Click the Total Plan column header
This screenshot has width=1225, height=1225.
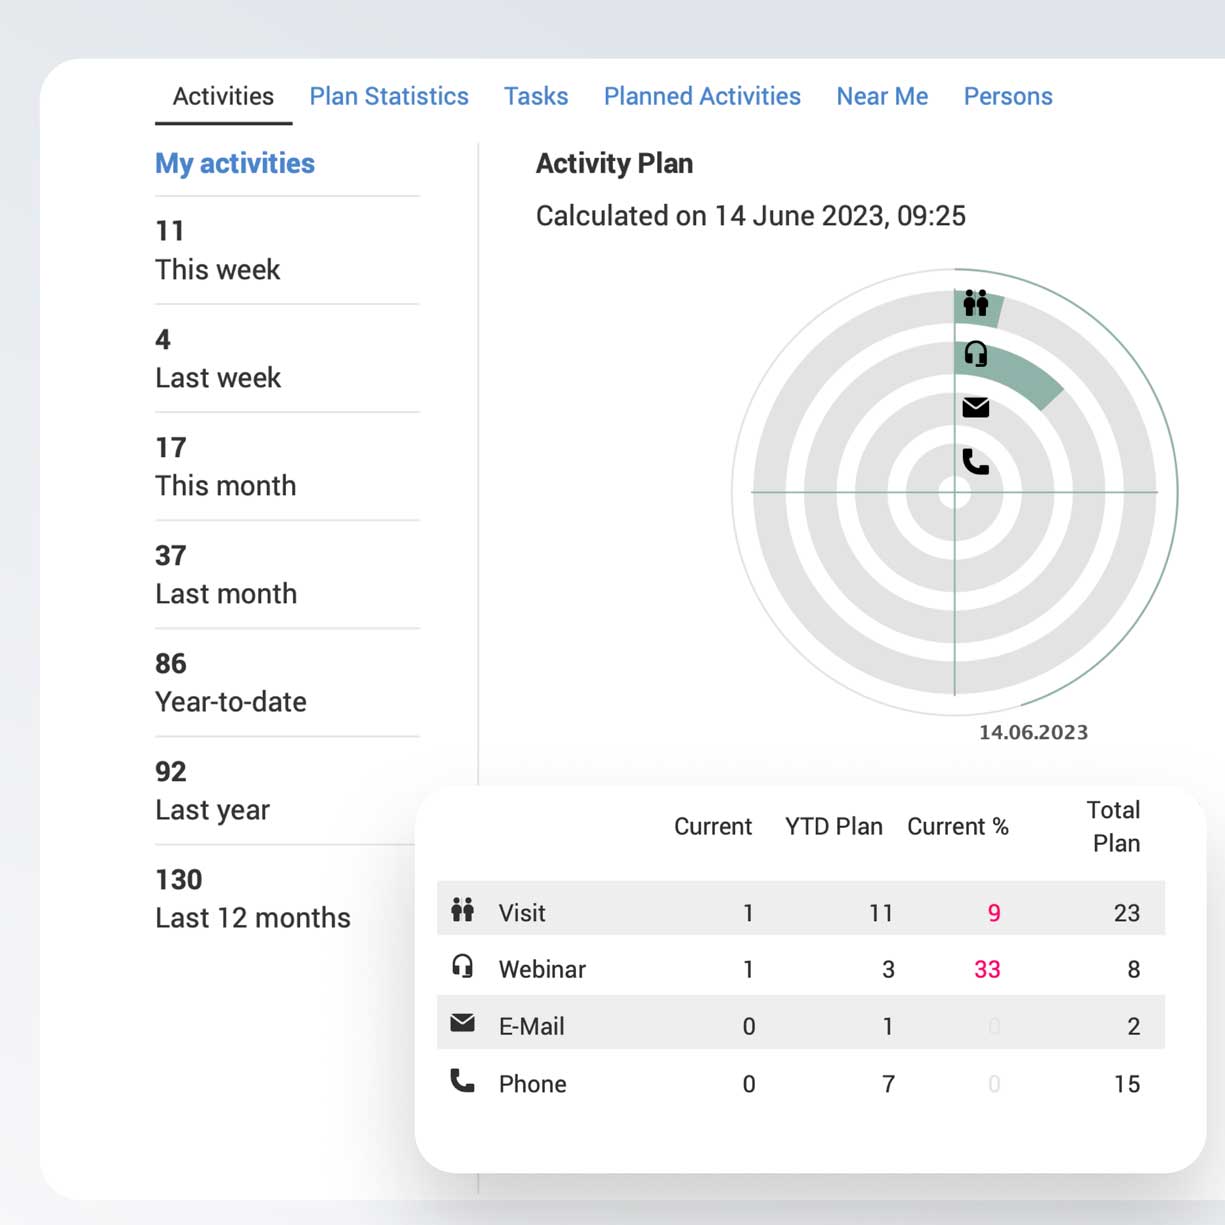tap(1115, 826)
